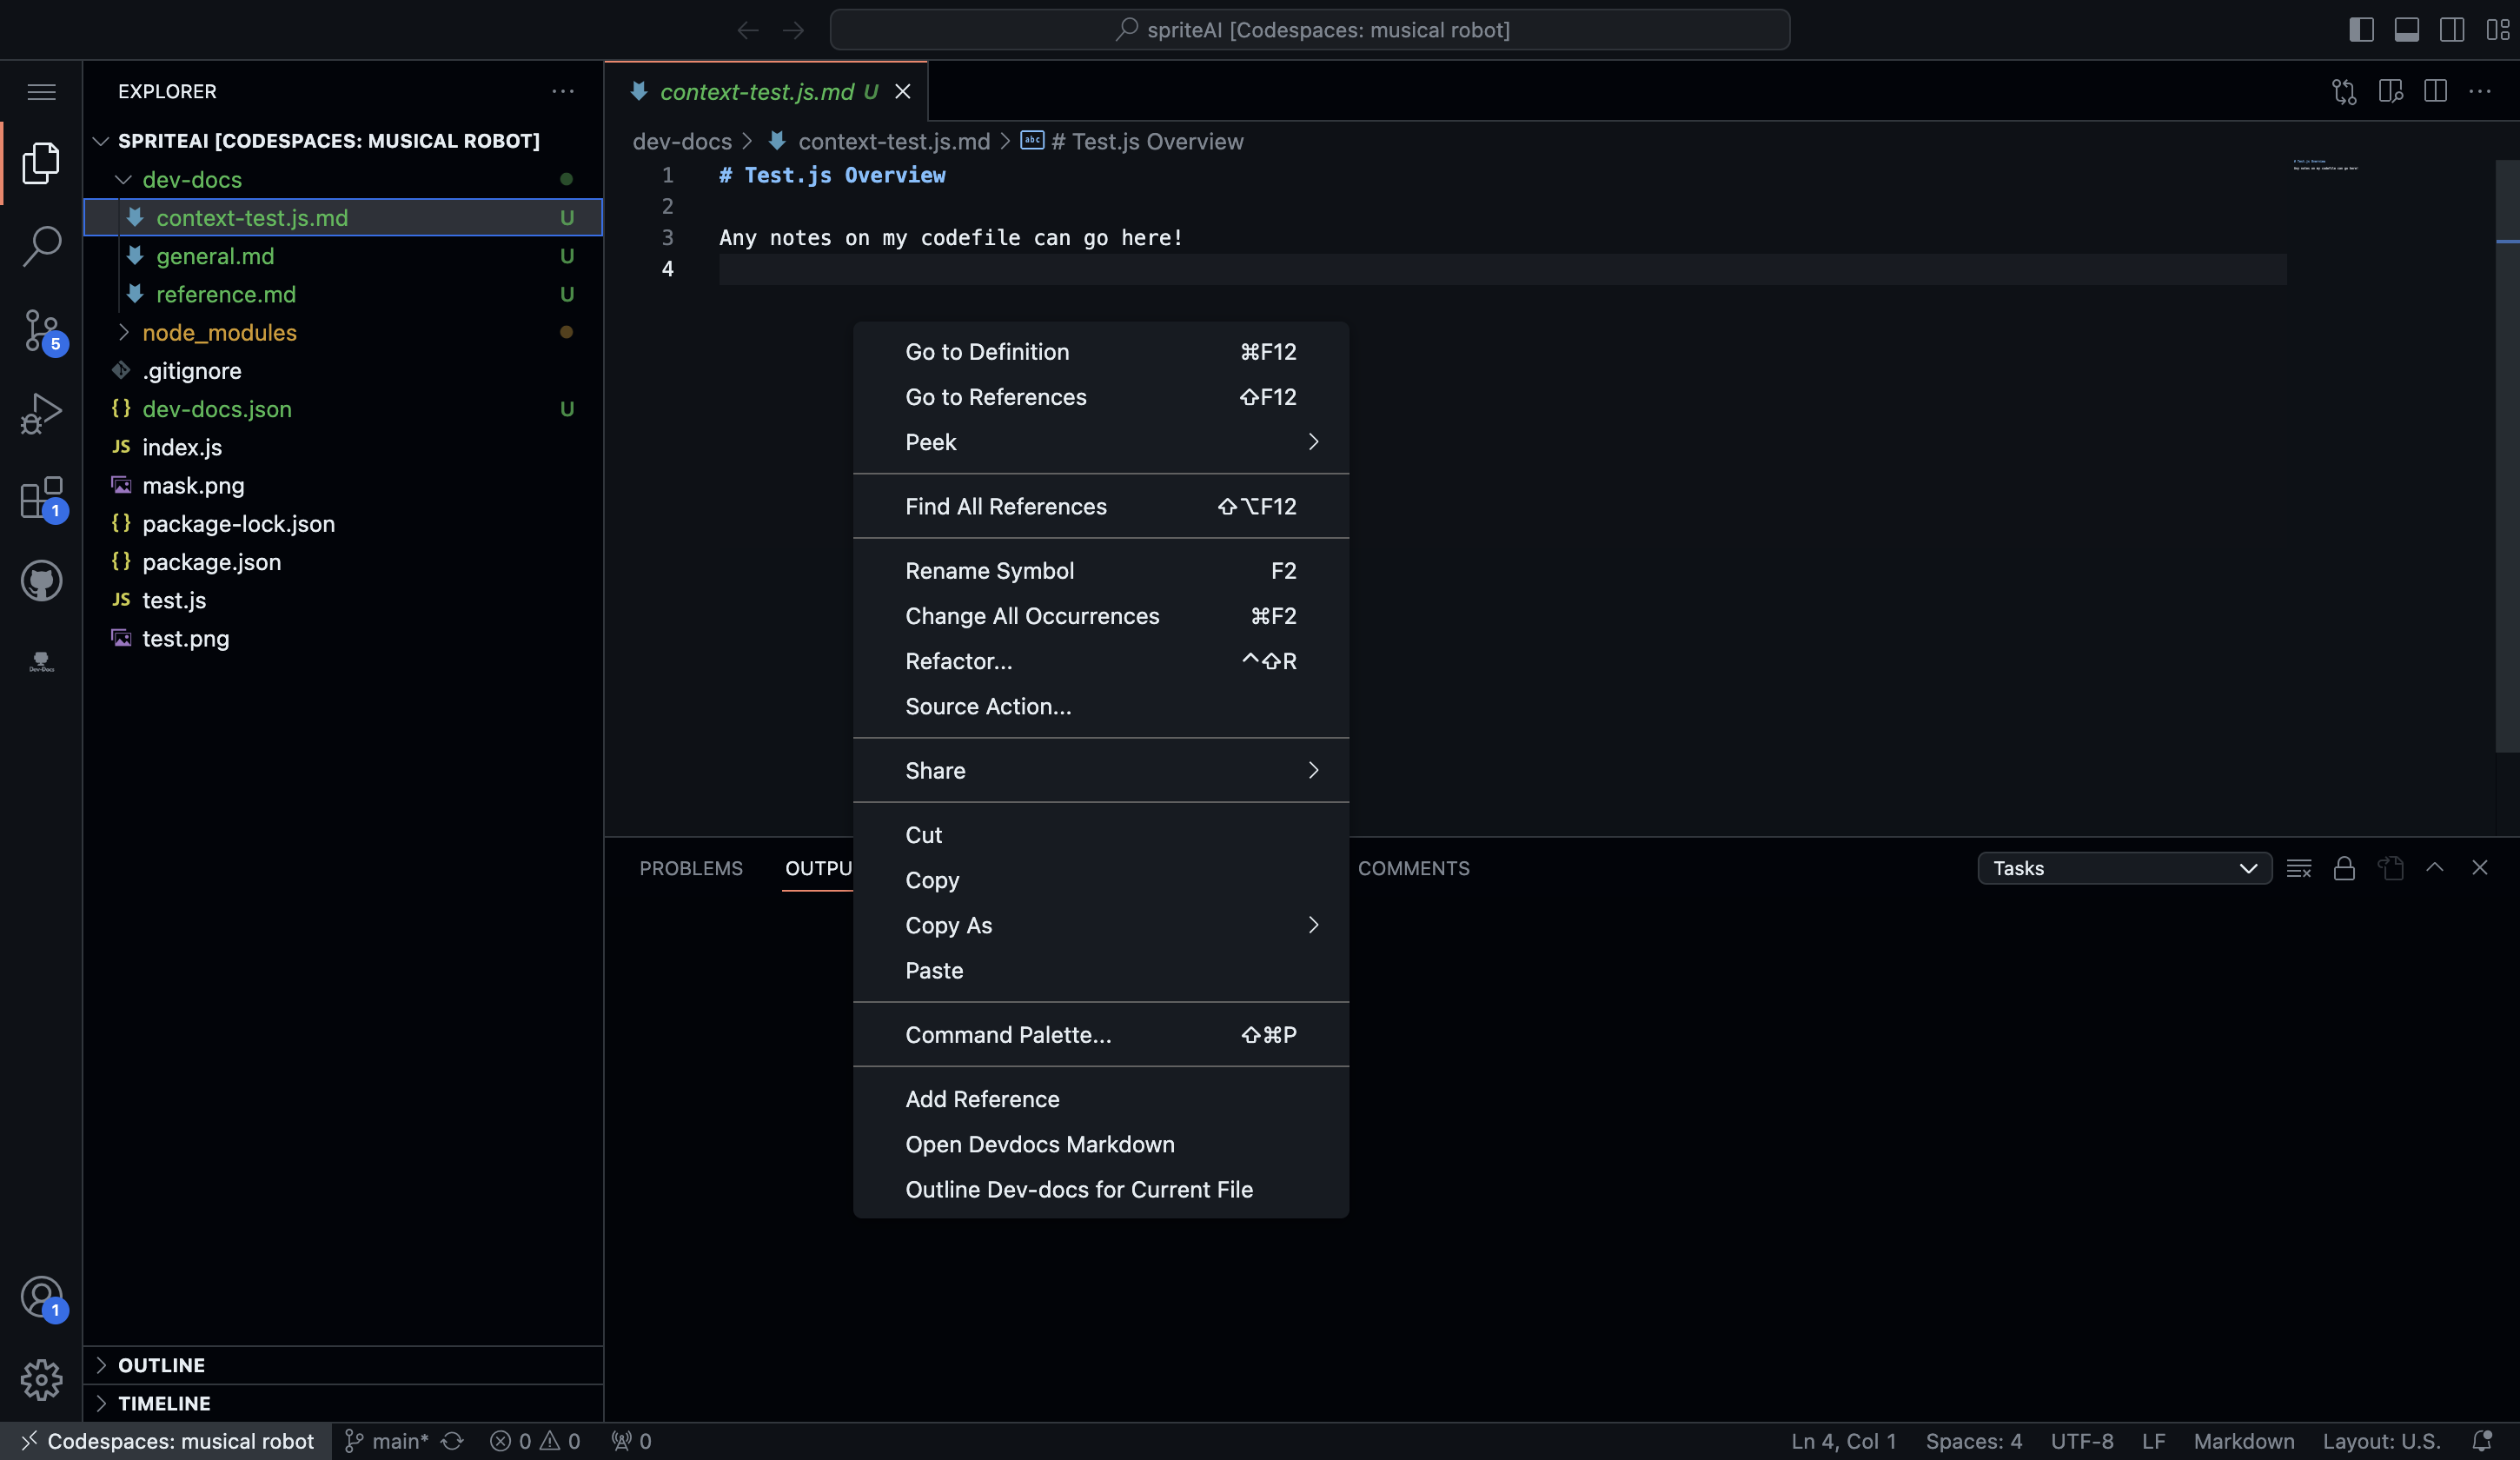Open the Source Control view
This screenshot has height=1460, width=2520.
coord(41,330)
